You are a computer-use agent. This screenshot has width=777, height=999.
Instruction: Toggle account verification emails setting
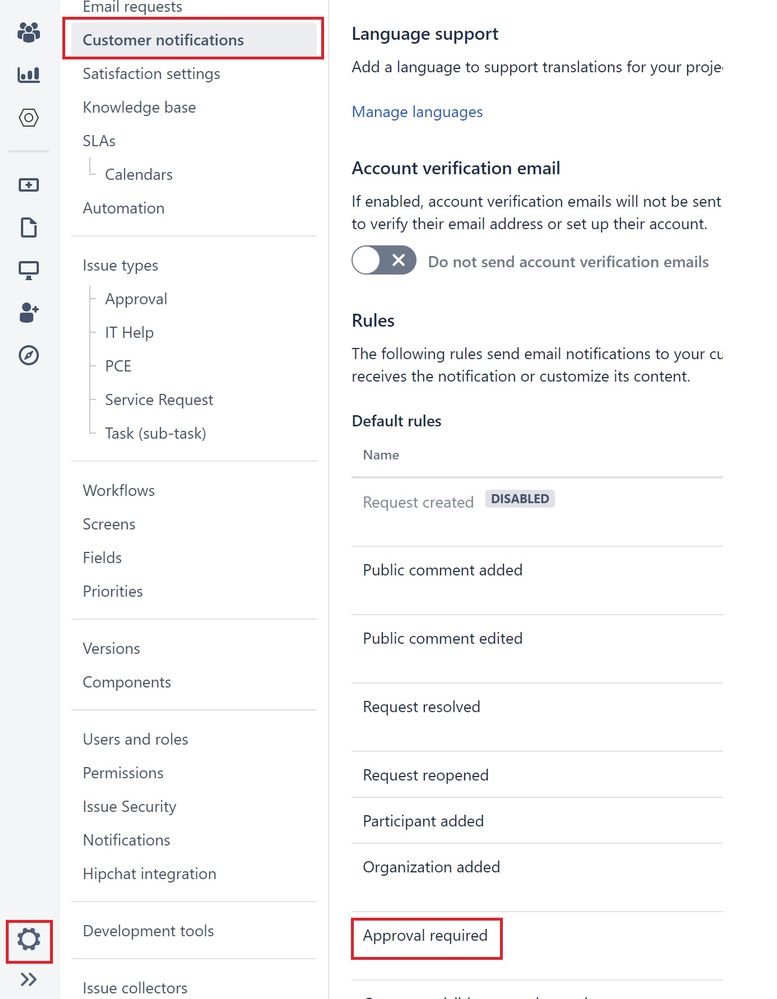click(x=383, y=261)
